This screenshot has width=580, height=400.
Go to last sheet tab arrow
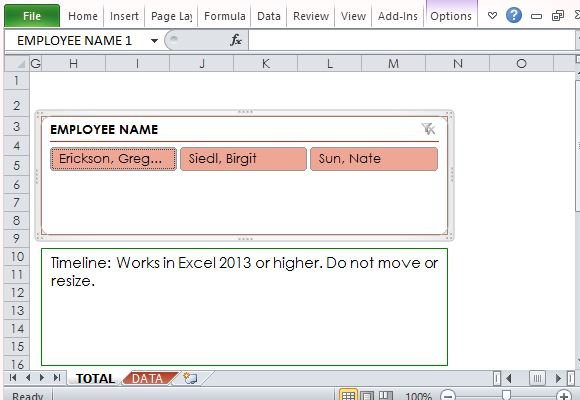(x=57, y=377)
